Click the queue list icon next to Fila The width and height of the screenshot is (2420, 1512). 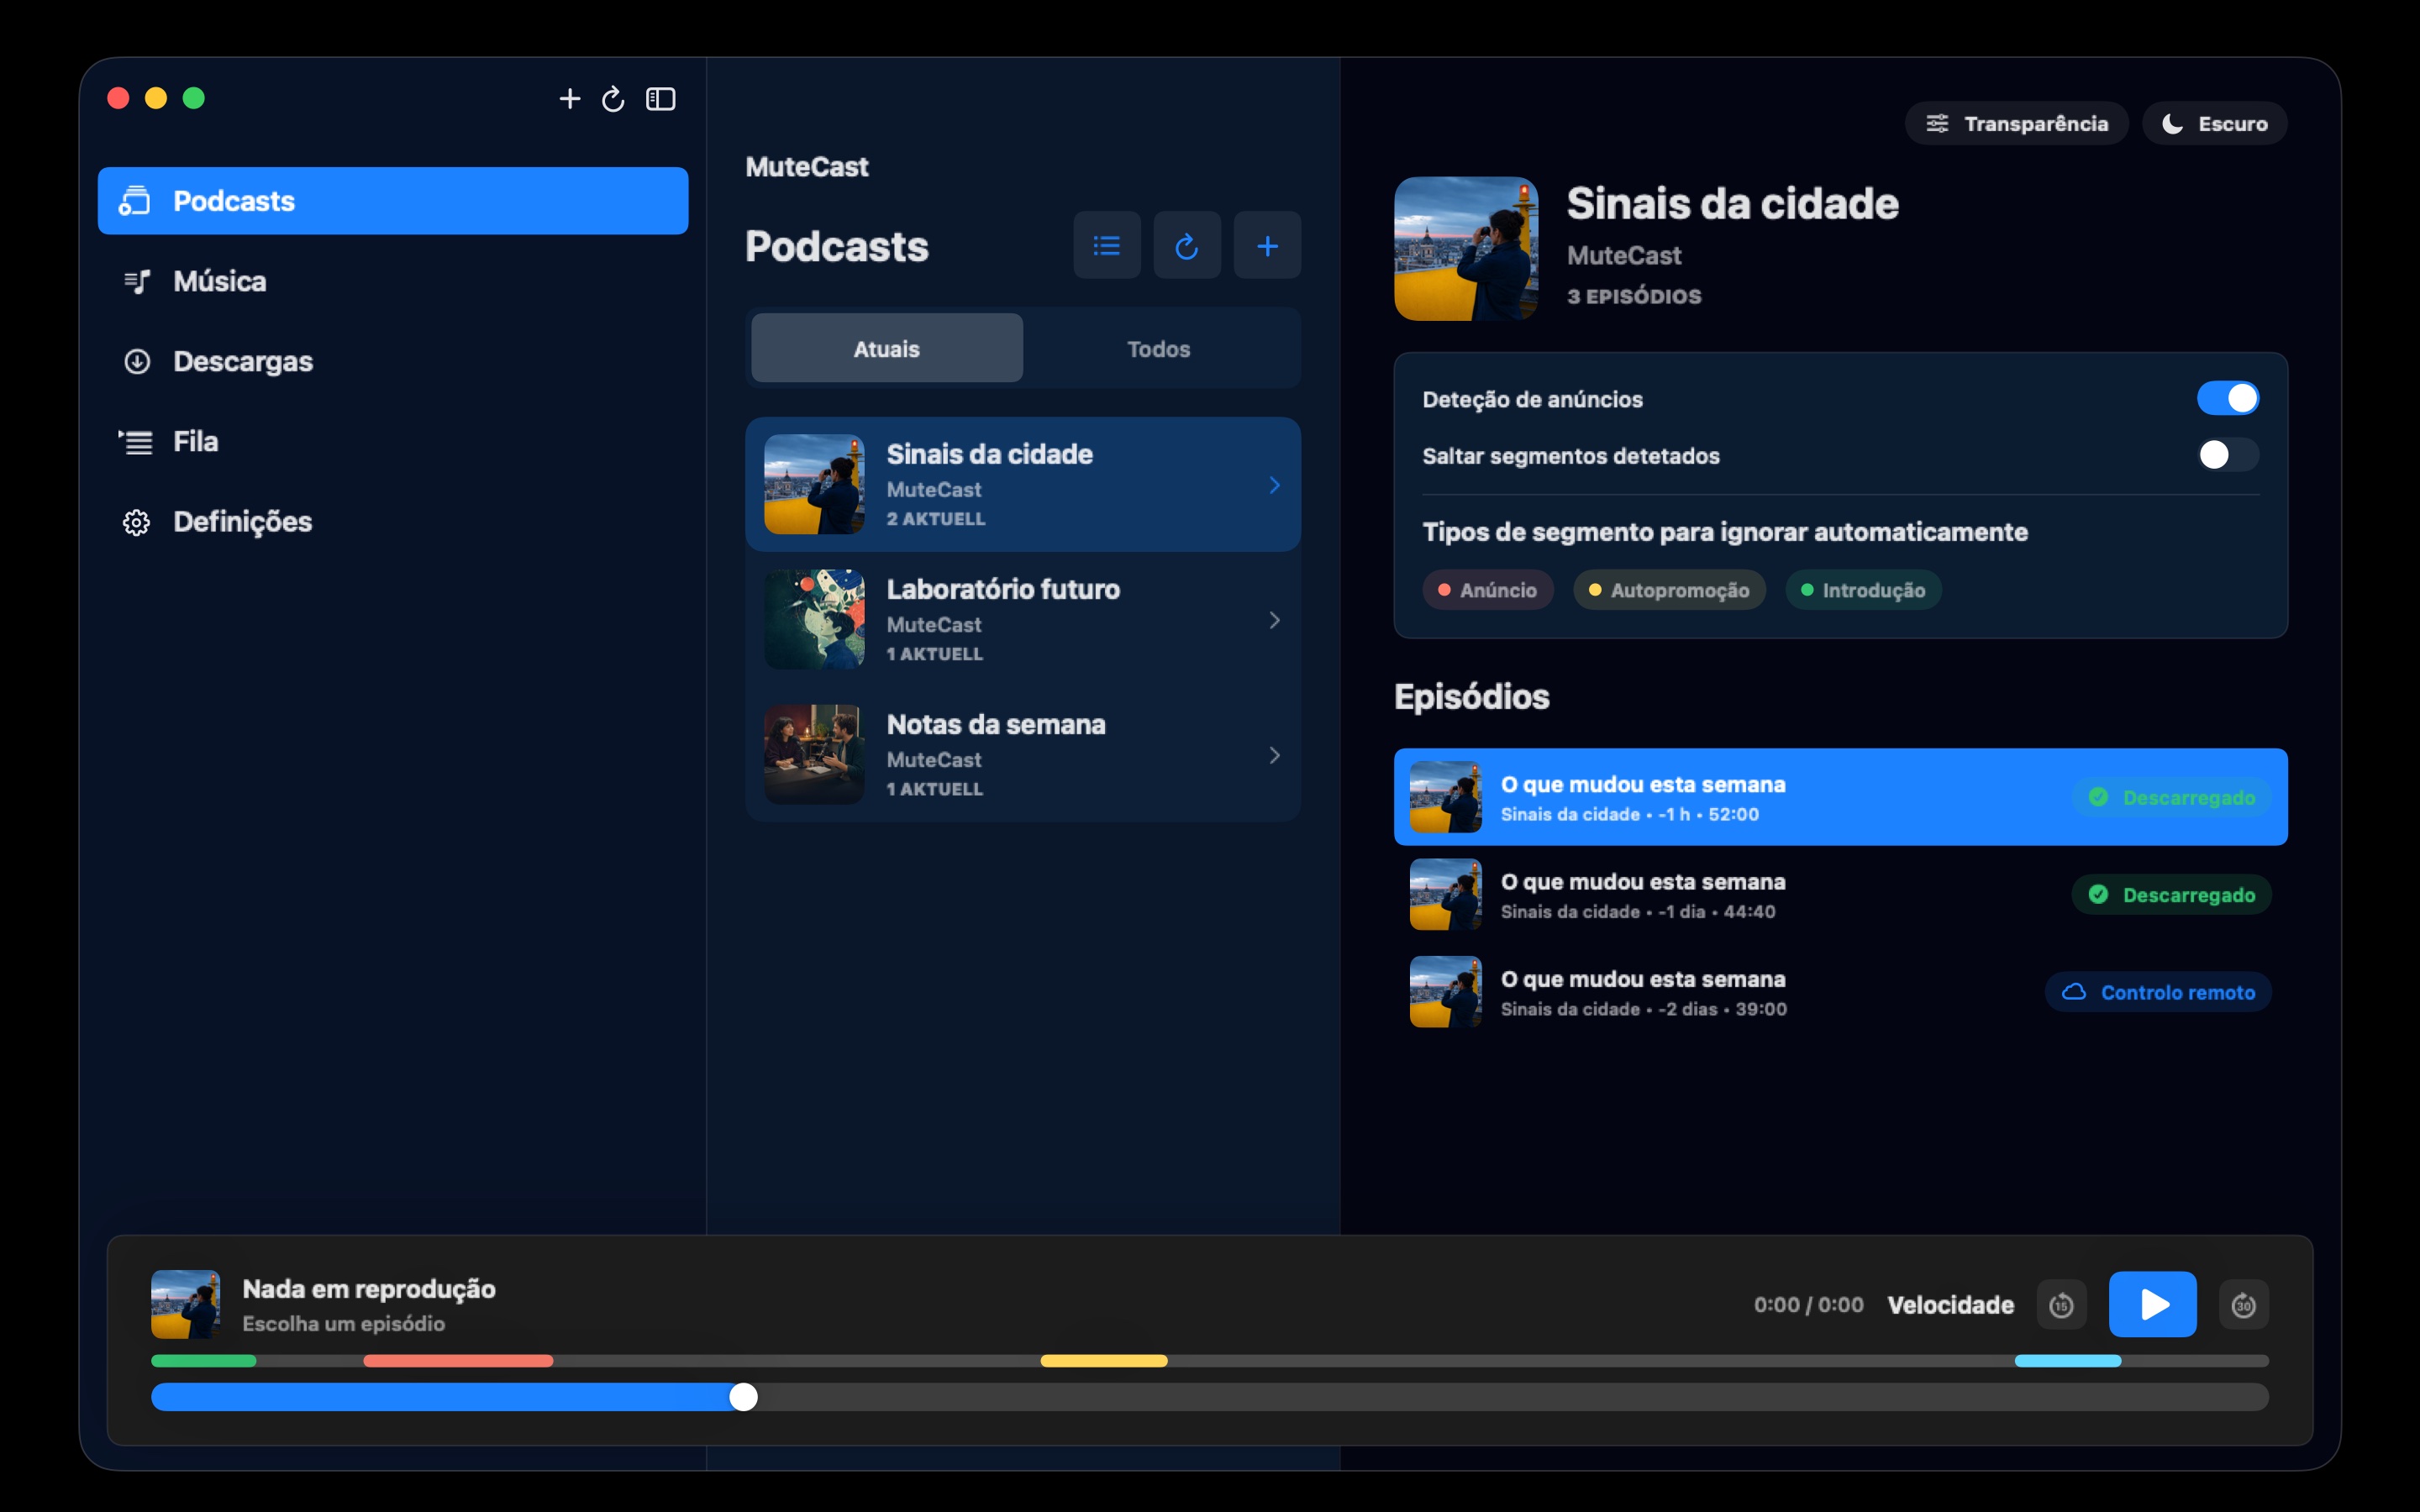pyautogui.click(x=136, y=441)
